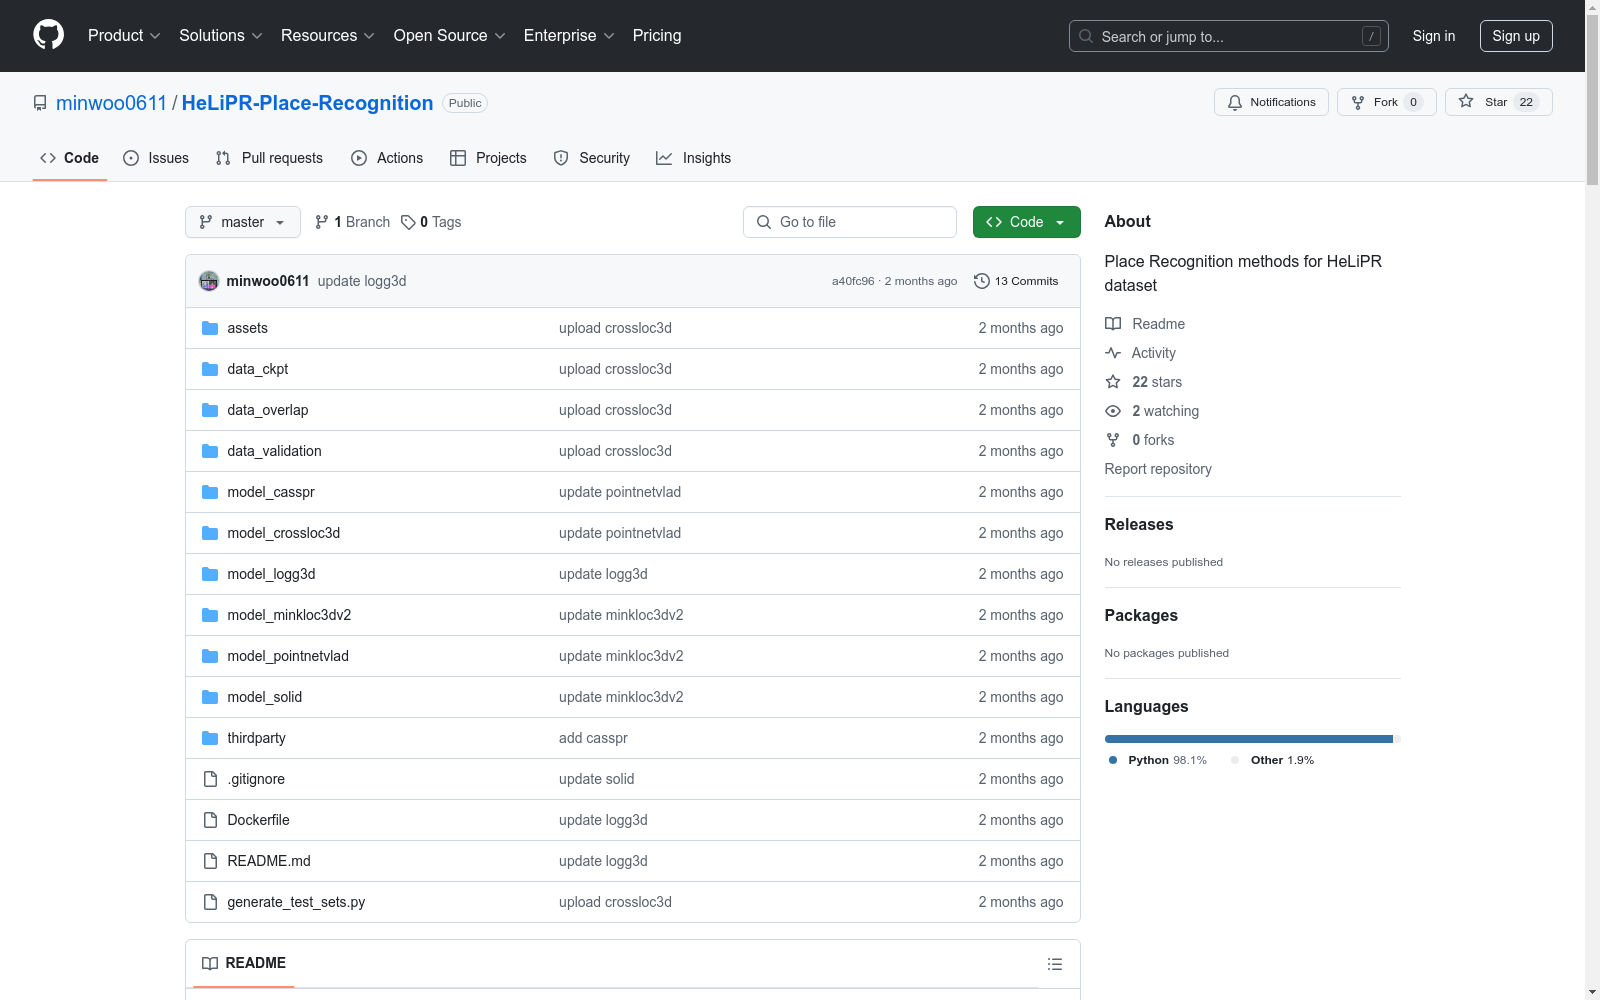View the Insights tab

coord(693,158)
